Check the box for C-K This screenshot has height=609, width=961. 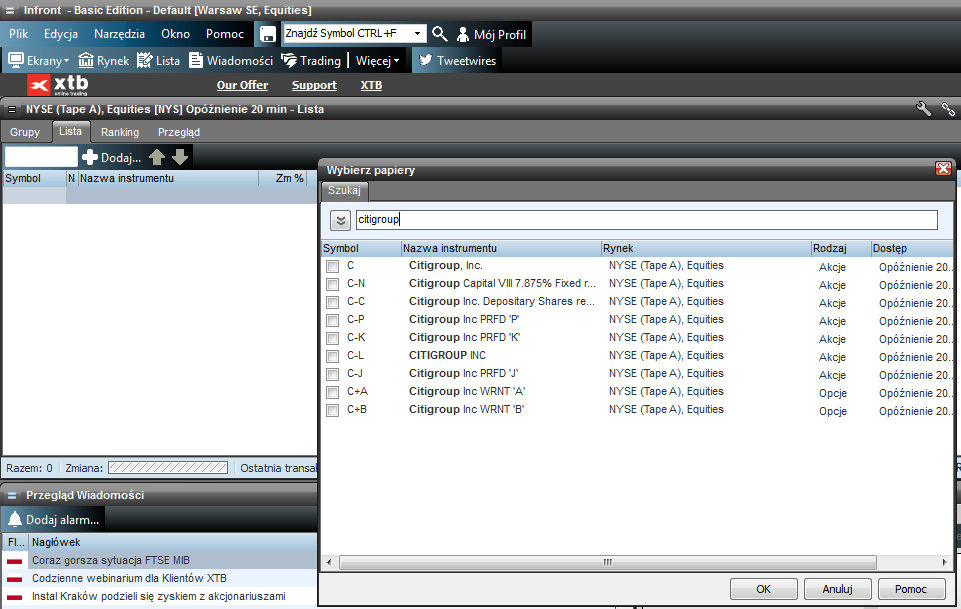(332, 338)
